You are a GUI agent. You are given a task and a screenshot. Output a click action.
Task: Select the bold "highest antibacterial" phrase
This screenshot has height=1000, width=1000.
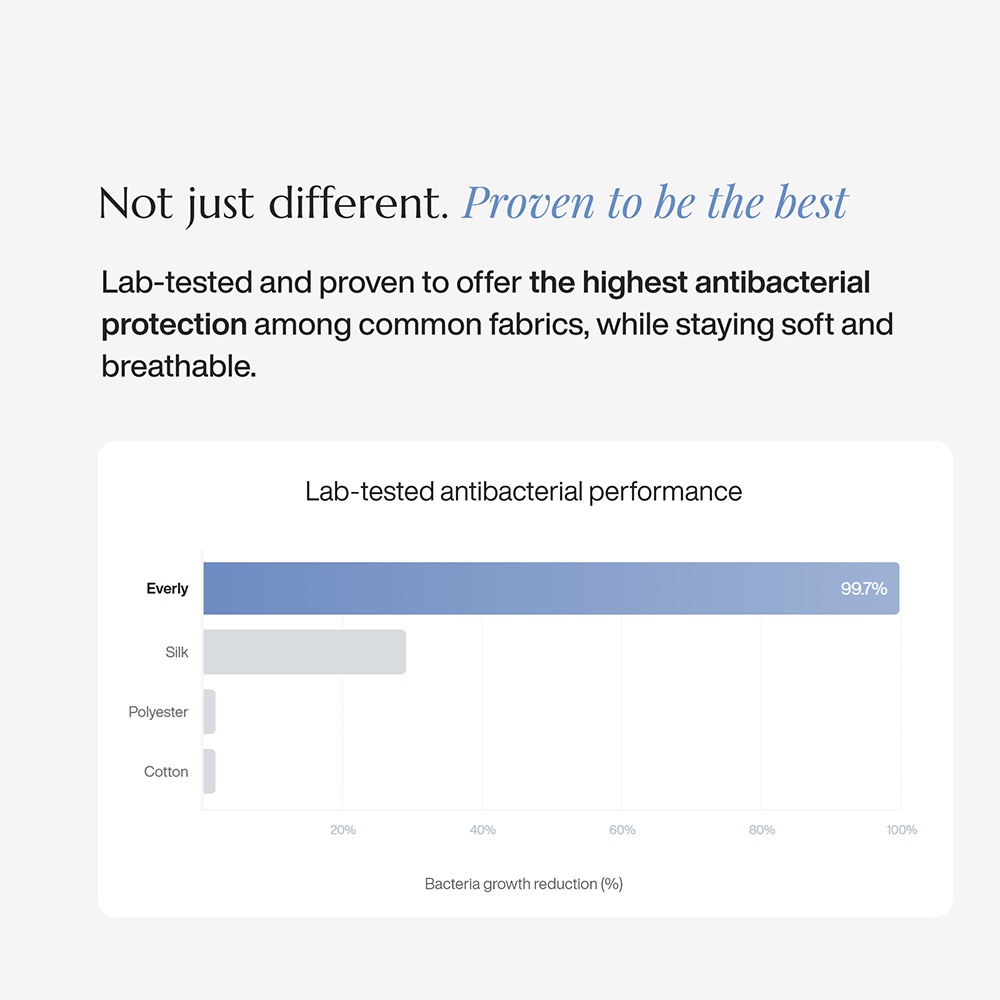[700, 283]
